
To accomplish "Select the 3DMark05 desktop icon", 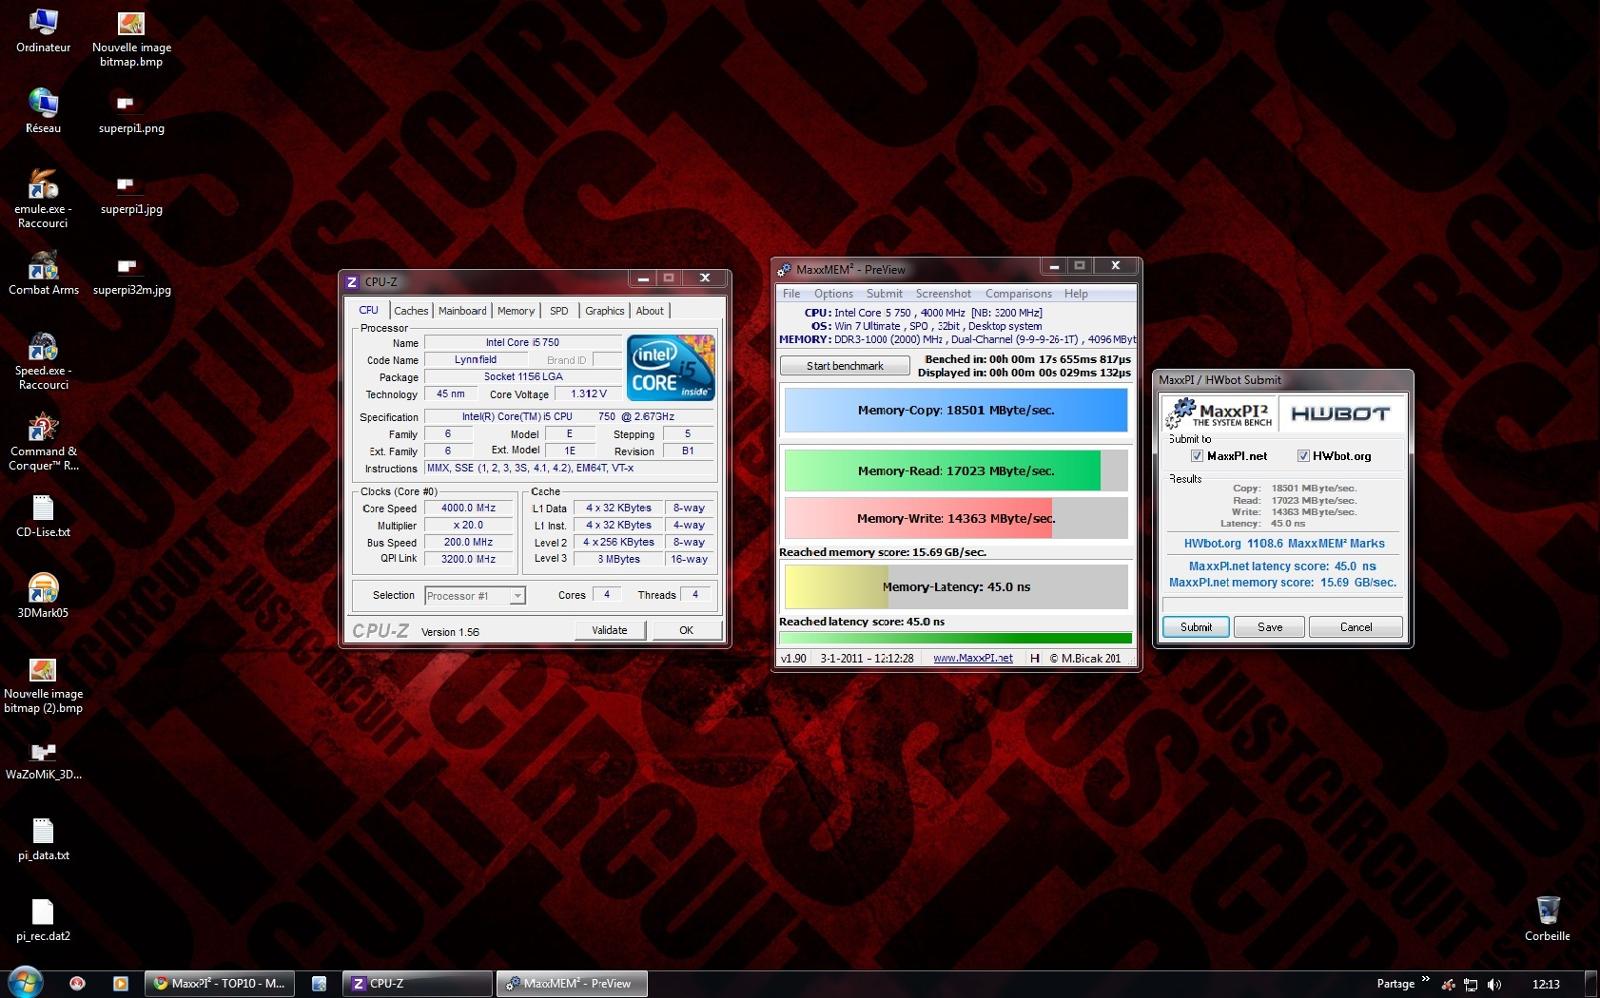I will point(43,589).
